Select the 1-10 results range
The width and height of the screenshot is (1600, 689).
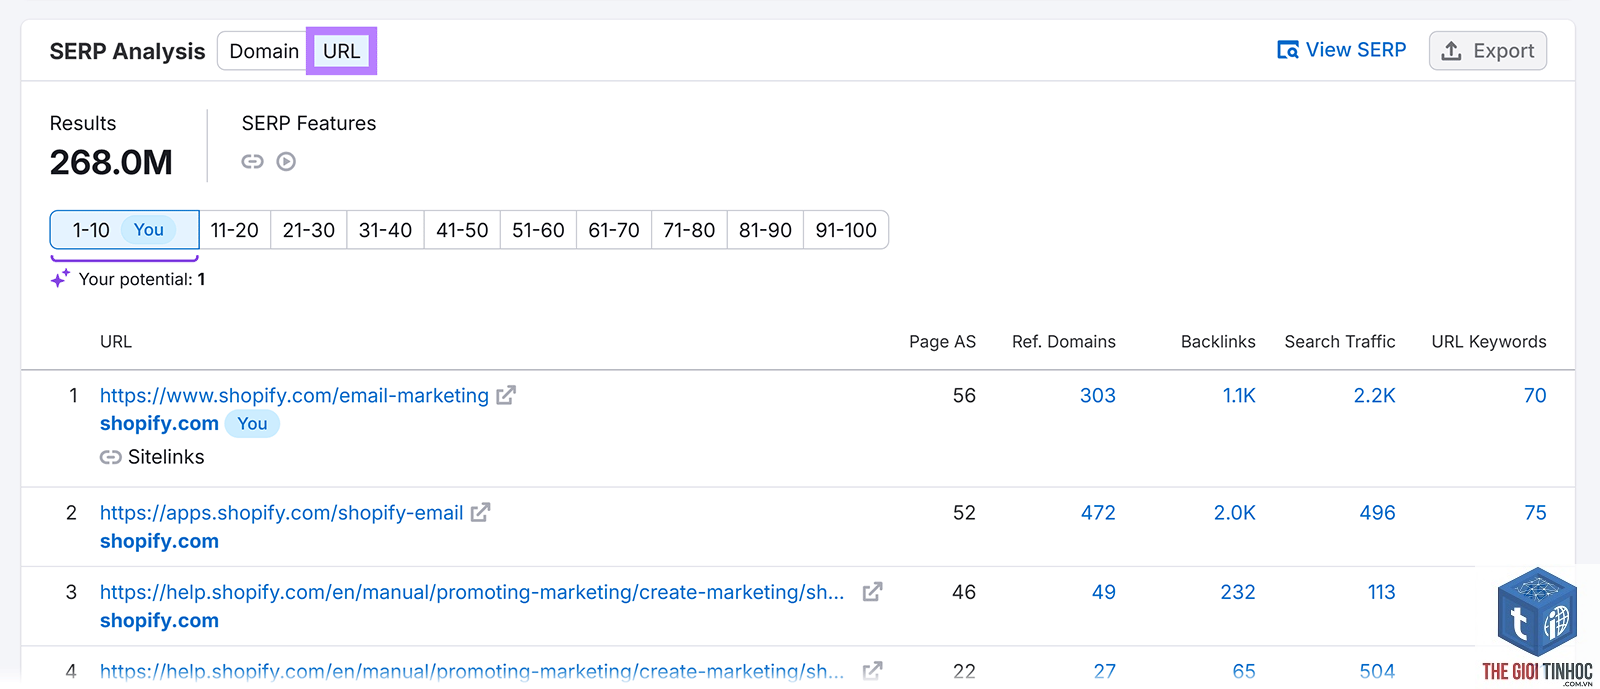(x=125, y=230)
